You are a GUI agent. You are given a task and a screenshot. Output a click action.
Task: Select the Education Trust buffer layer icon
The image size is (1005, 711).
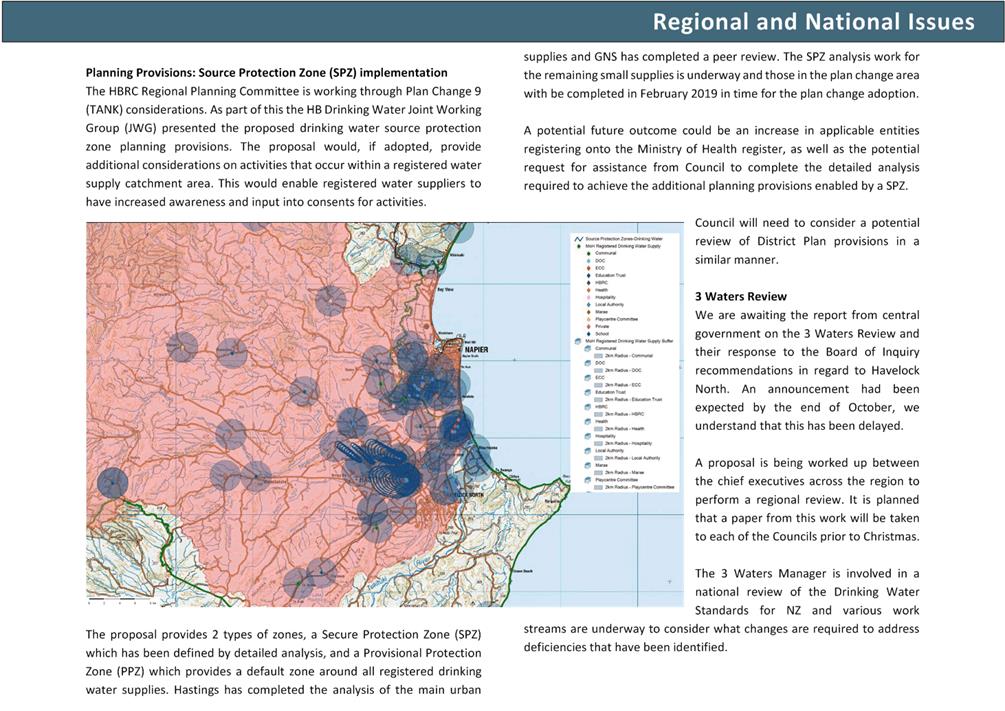(588, 392)
